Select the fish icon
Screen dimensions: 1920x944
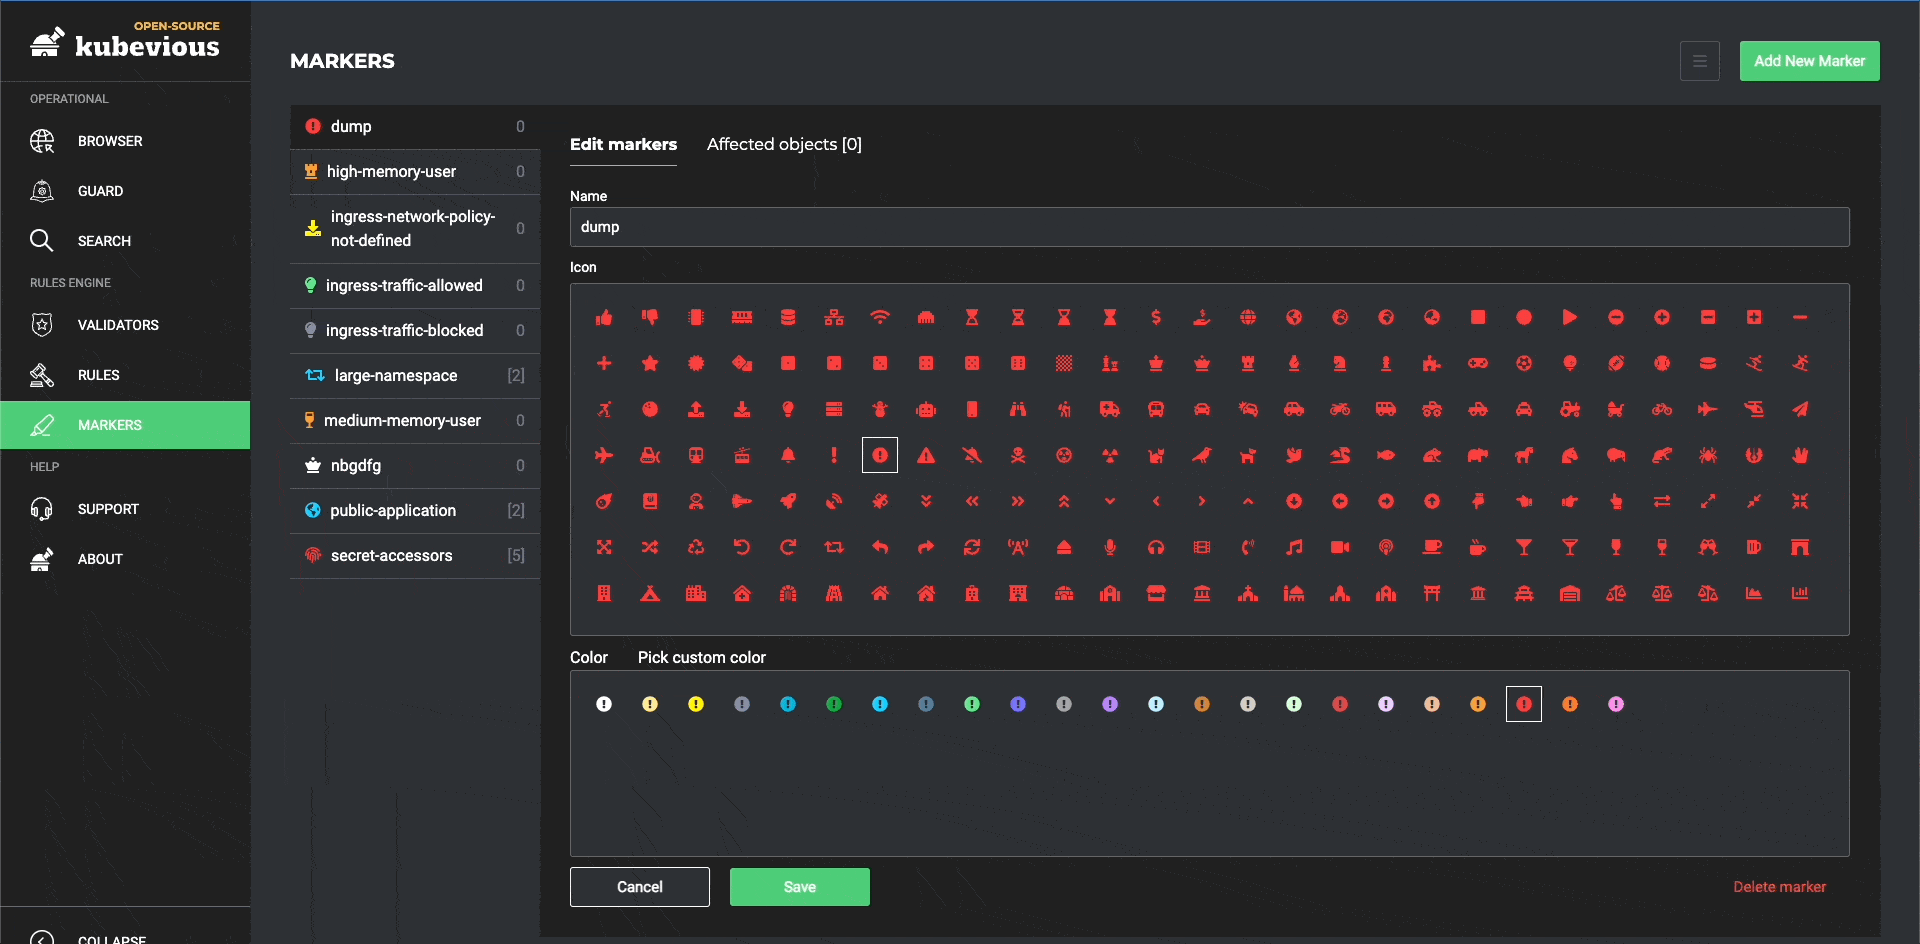[x=1386, y=455]
